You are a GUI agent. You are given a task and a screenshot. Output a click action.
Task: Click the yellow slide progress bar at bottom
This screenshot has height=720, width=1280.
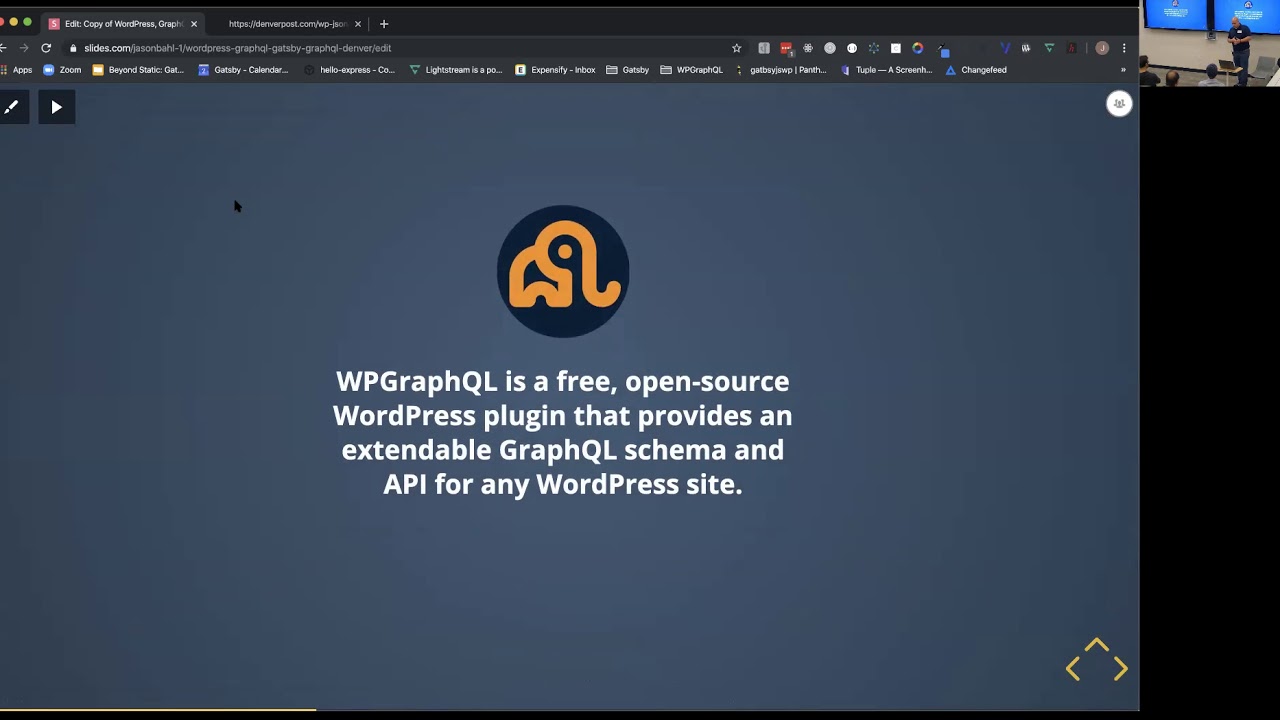click(158, 710)
